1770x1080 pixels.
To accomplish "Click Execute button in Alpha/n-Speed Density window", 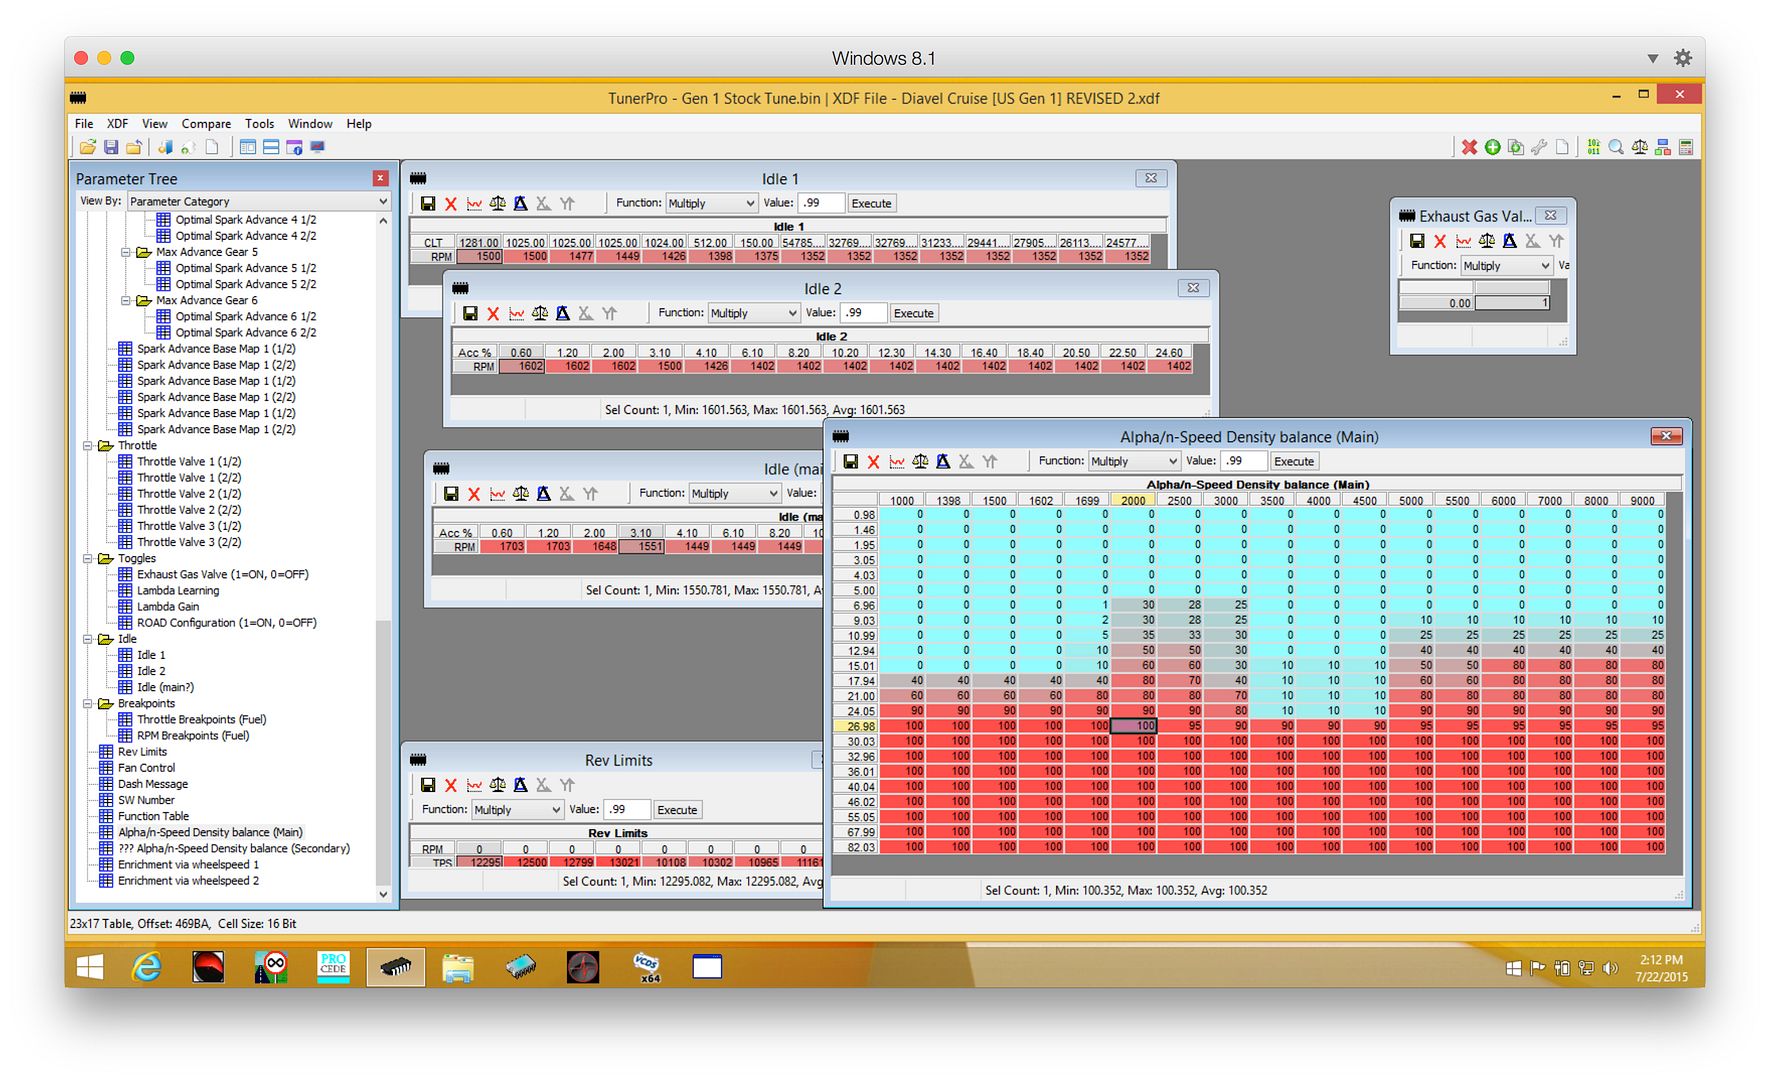I will pos(1293,461).
